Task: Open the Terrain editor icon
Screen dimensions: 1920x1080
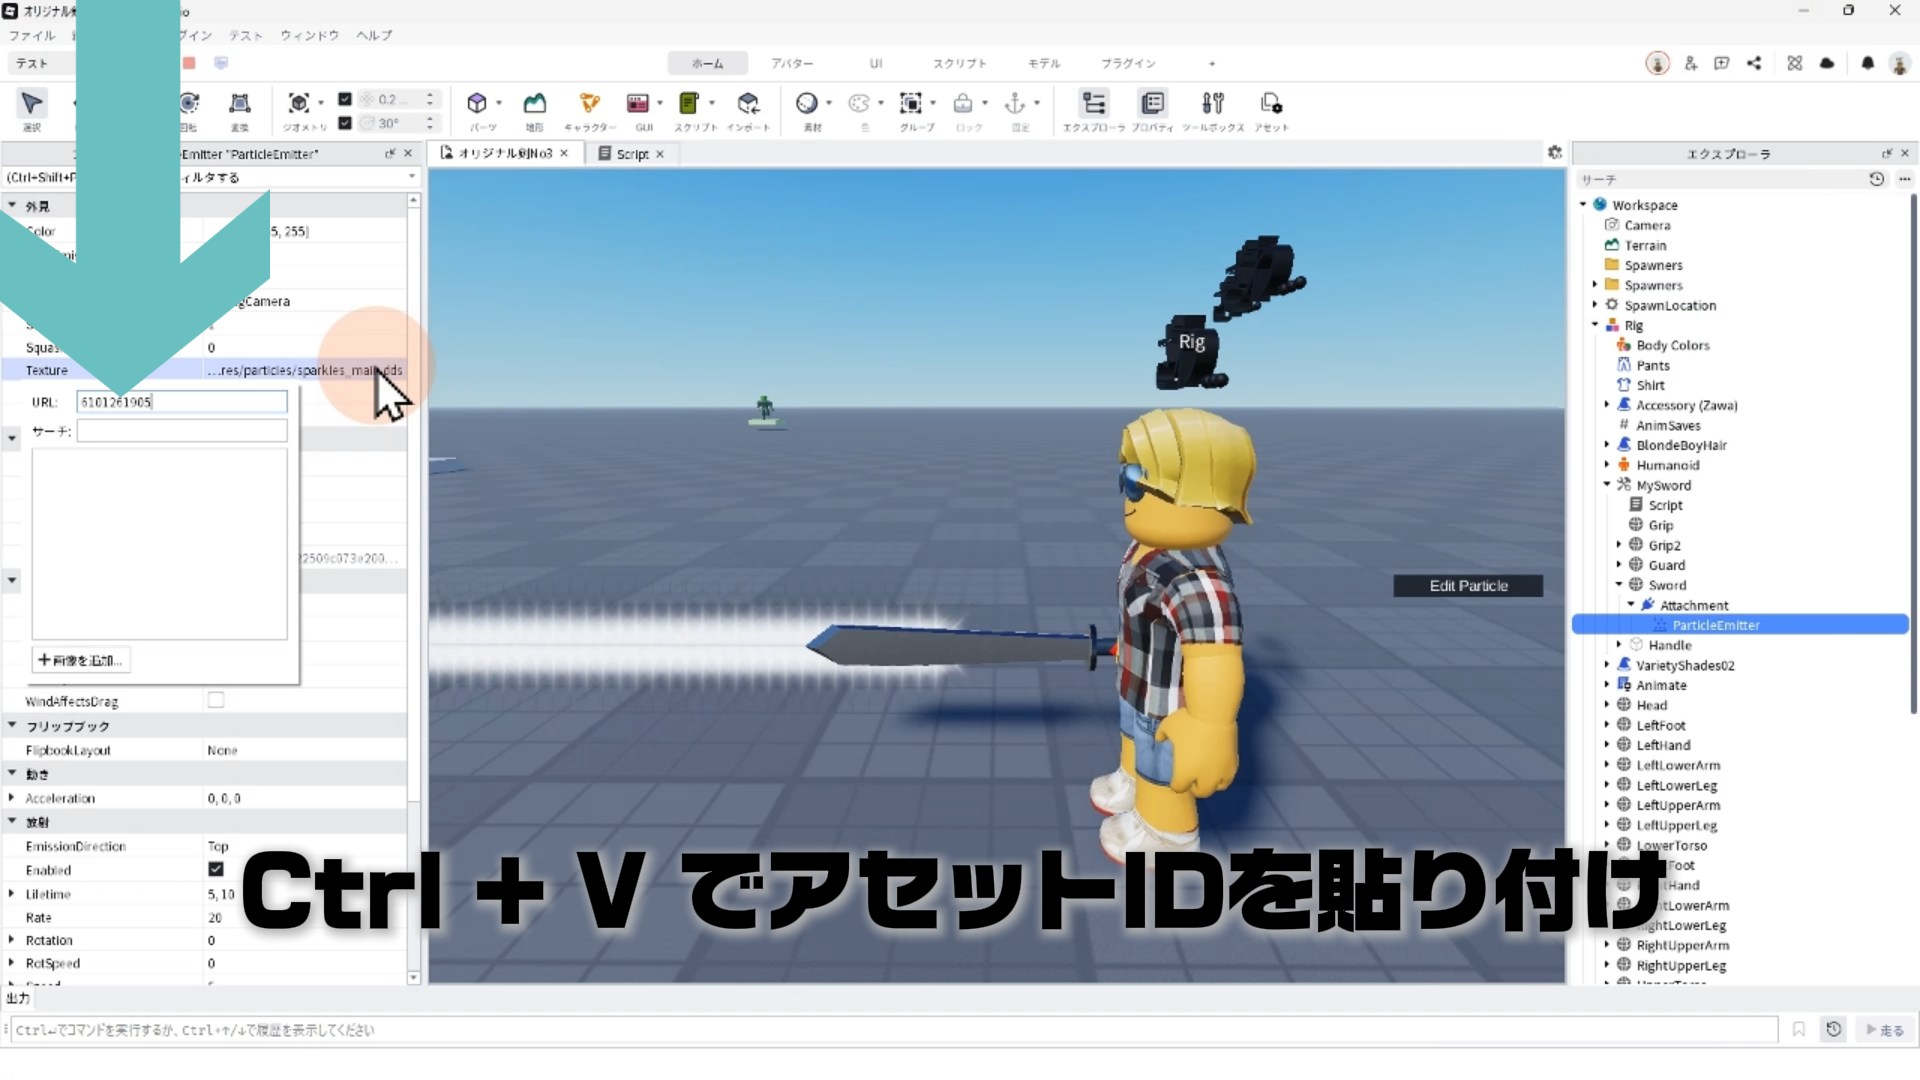Action: pos(535,104)
